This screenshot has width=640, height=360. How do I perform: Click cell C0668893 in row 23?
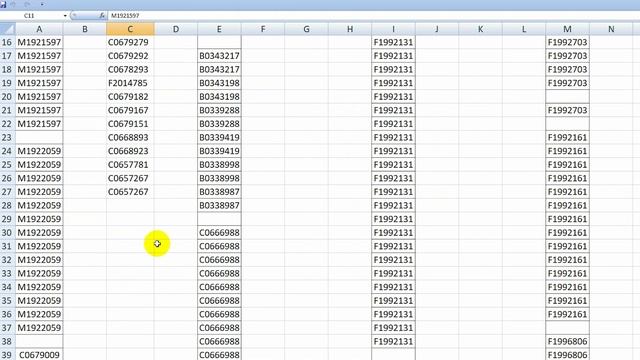[x=130, y=138]
